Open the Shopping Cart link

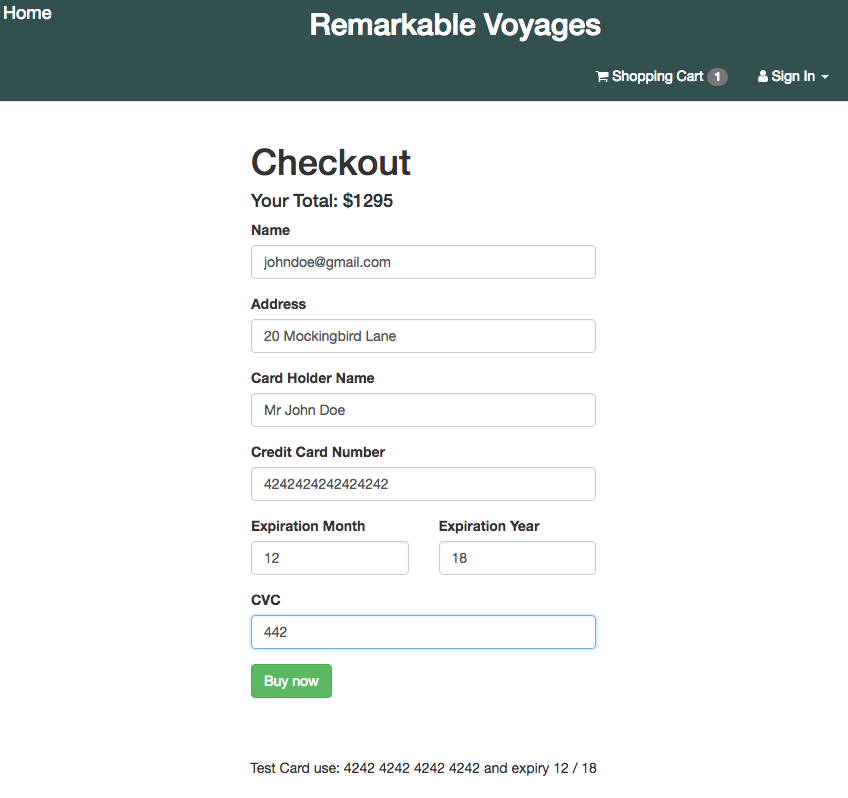pos(661,77)
